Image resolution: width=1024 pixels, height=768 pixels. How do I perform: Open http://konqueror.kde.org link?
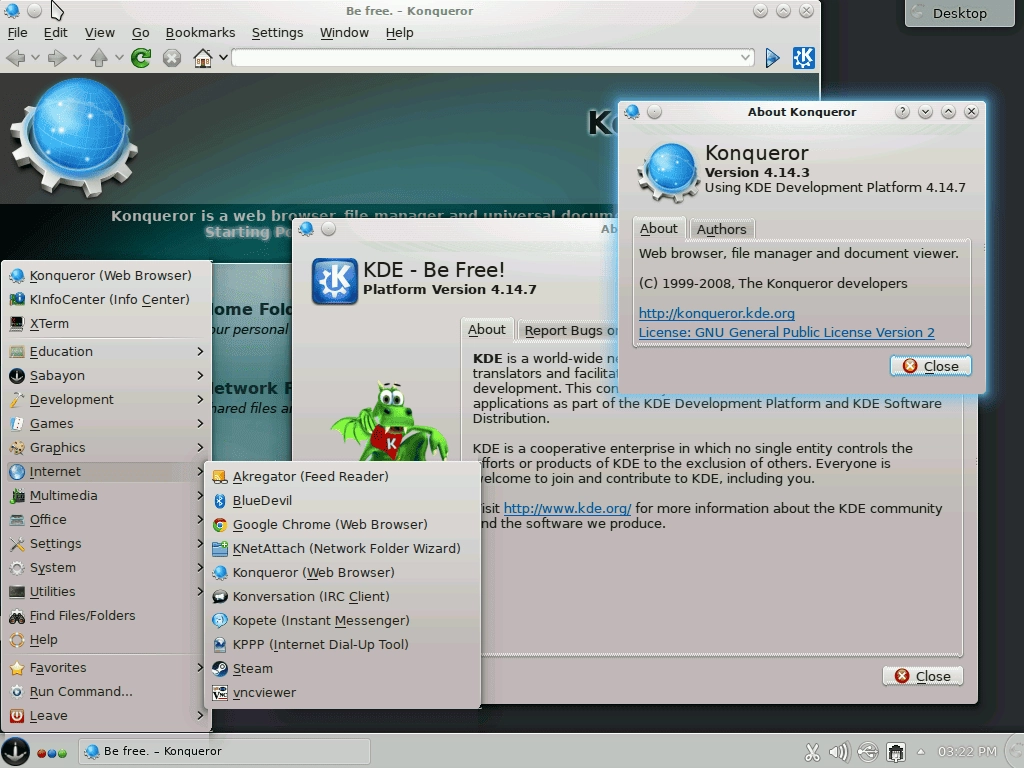click(x=716, y=313)
